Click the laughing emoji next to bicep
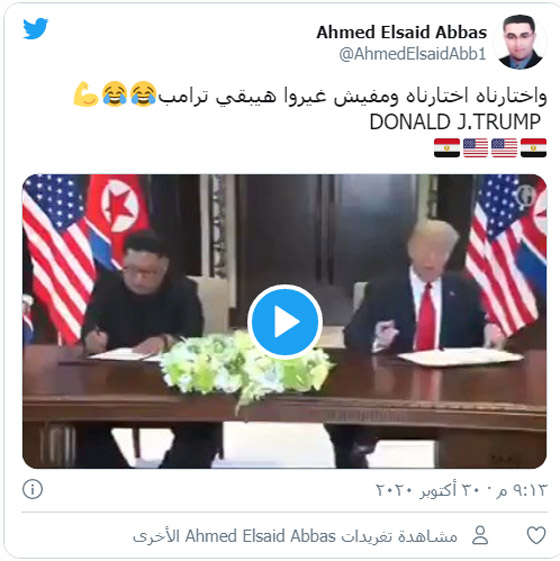The width and height of the screenshot is (560, 561). [115, 94]
